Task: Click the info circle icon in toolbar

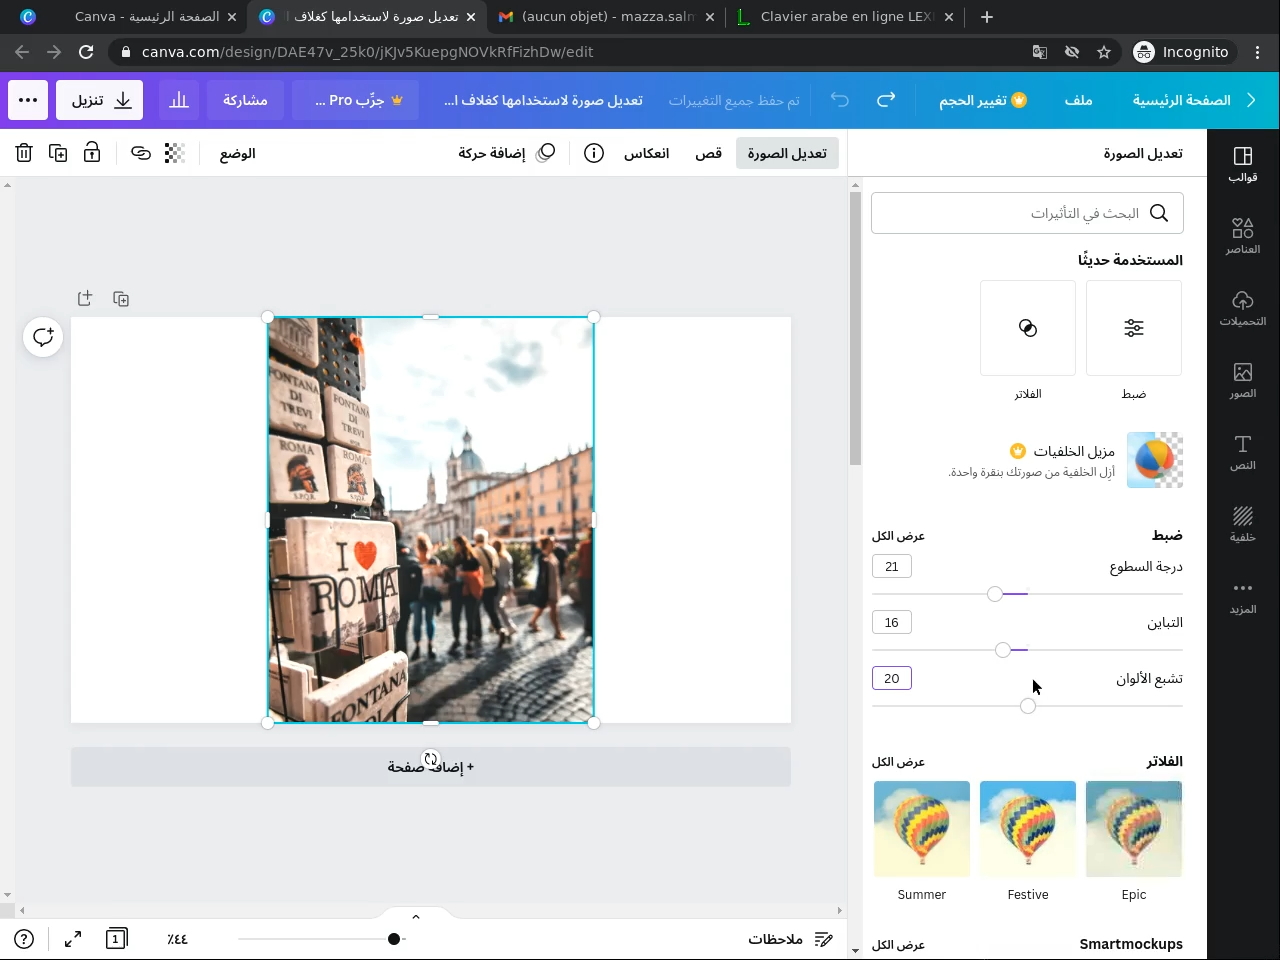Action: click(594, 153)
